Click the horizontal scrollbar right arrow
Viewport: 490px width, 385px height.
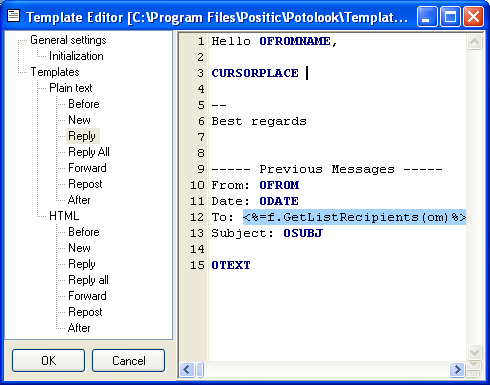tap(457, 369)
